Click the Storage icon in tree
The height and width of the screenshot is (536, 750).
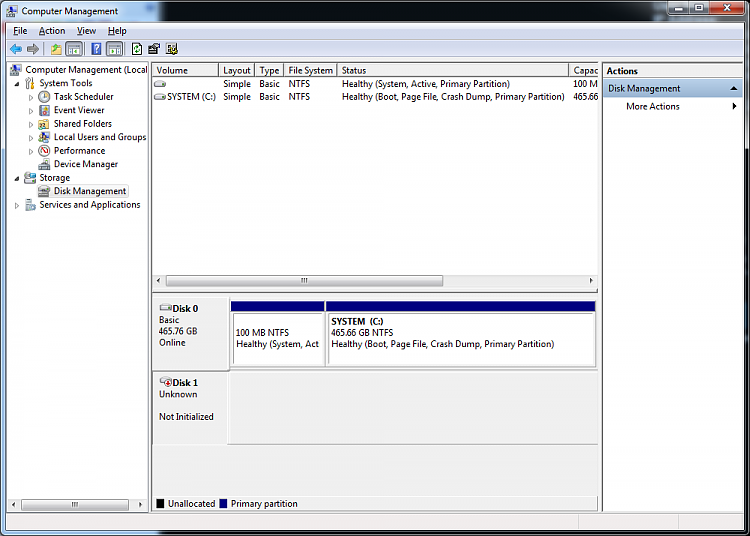[30, 177]
